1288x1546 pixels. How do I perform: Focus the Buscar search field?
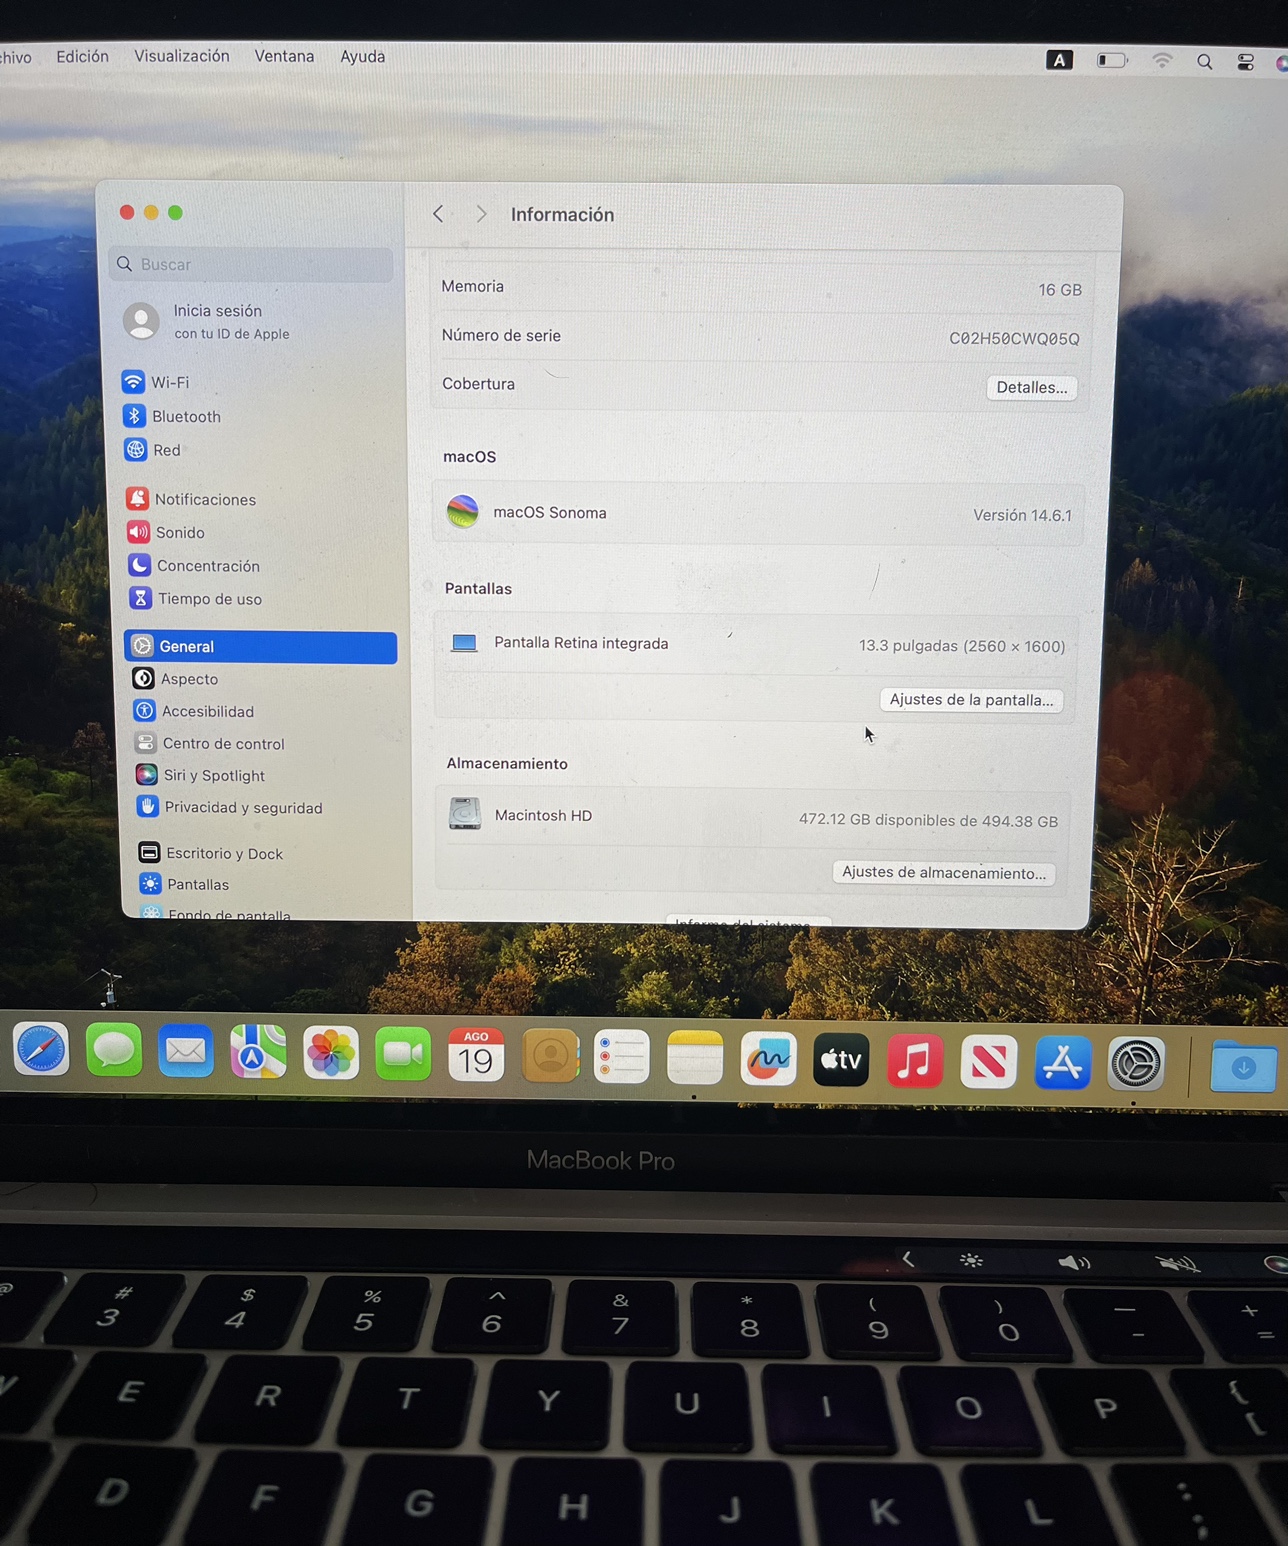pos(251,264)
